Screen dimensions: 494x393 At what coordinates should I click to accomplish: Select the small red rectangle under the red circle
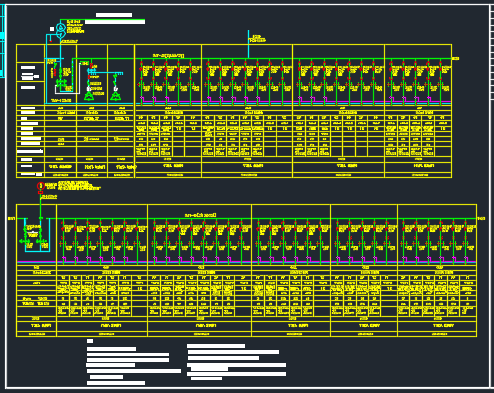tap(41, 192)
